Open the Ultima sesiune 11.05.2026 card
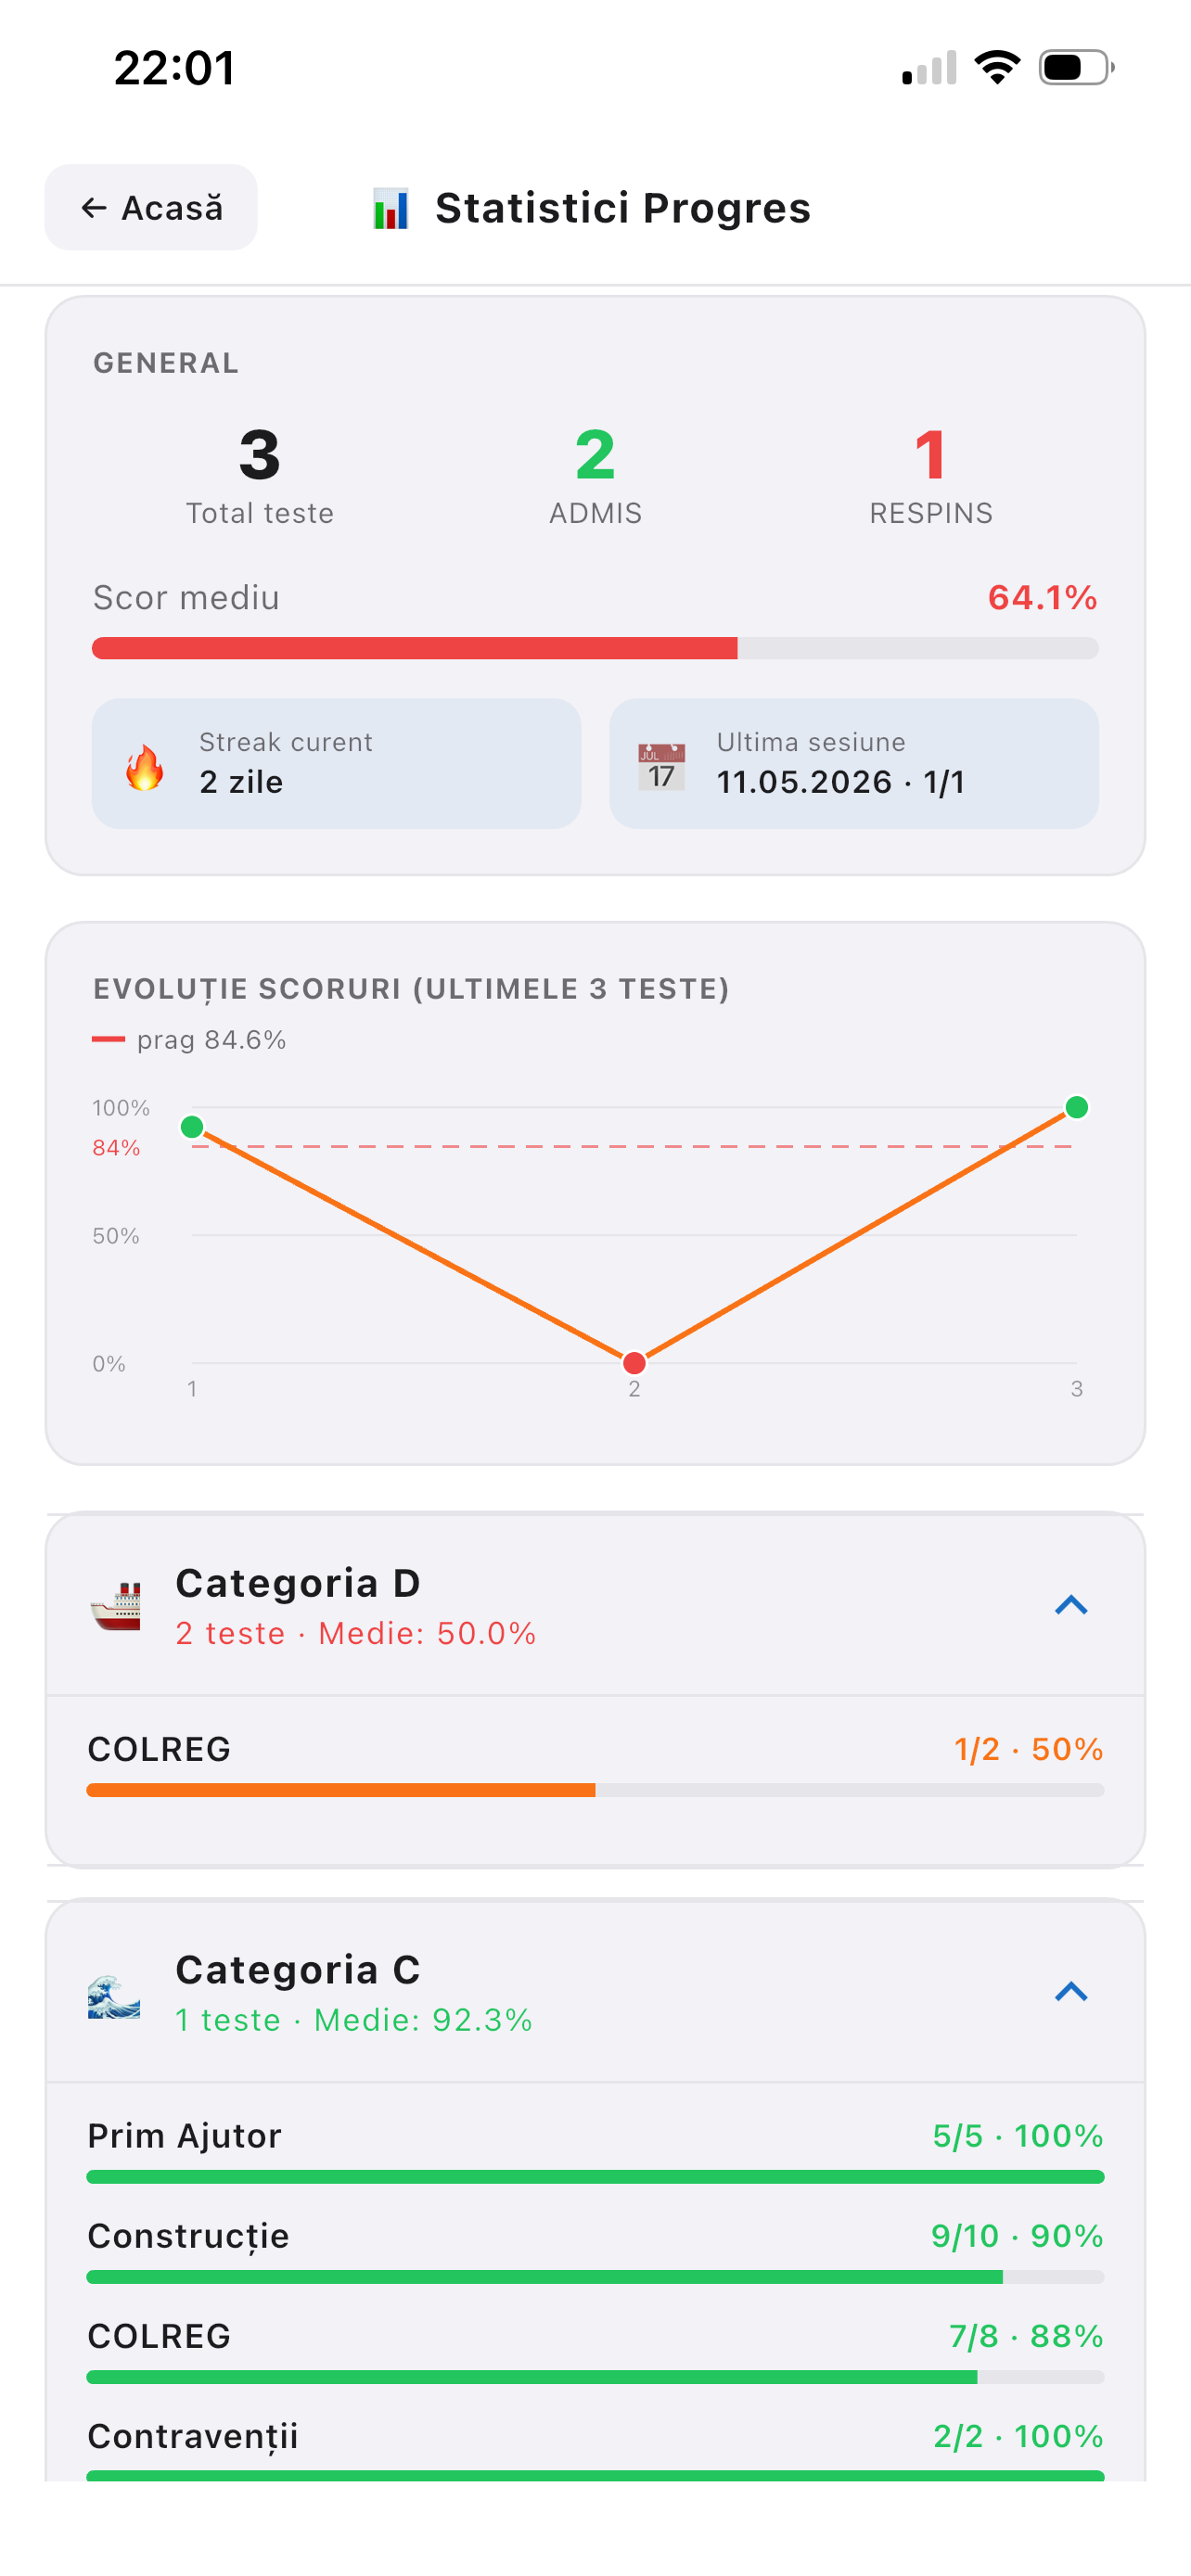The image size is (1191, 2576). tap(854, 763)
